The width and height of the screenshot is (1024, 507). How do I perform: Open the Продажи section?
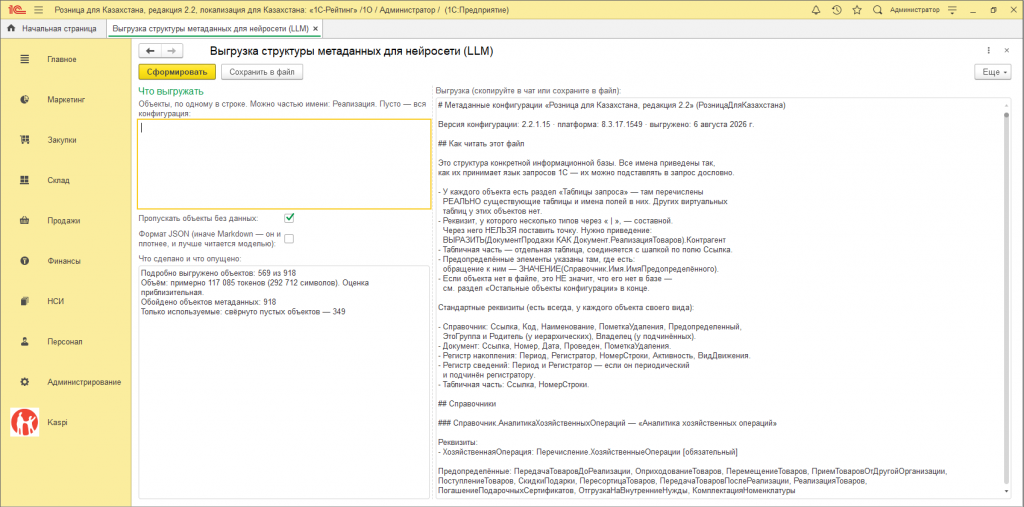pos(63,221)
